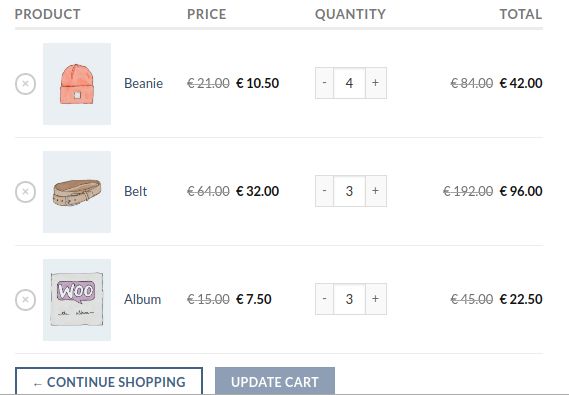Increase Beanie quantity with plus button
Screen dimensions: 569x395
tap(376, 83)
